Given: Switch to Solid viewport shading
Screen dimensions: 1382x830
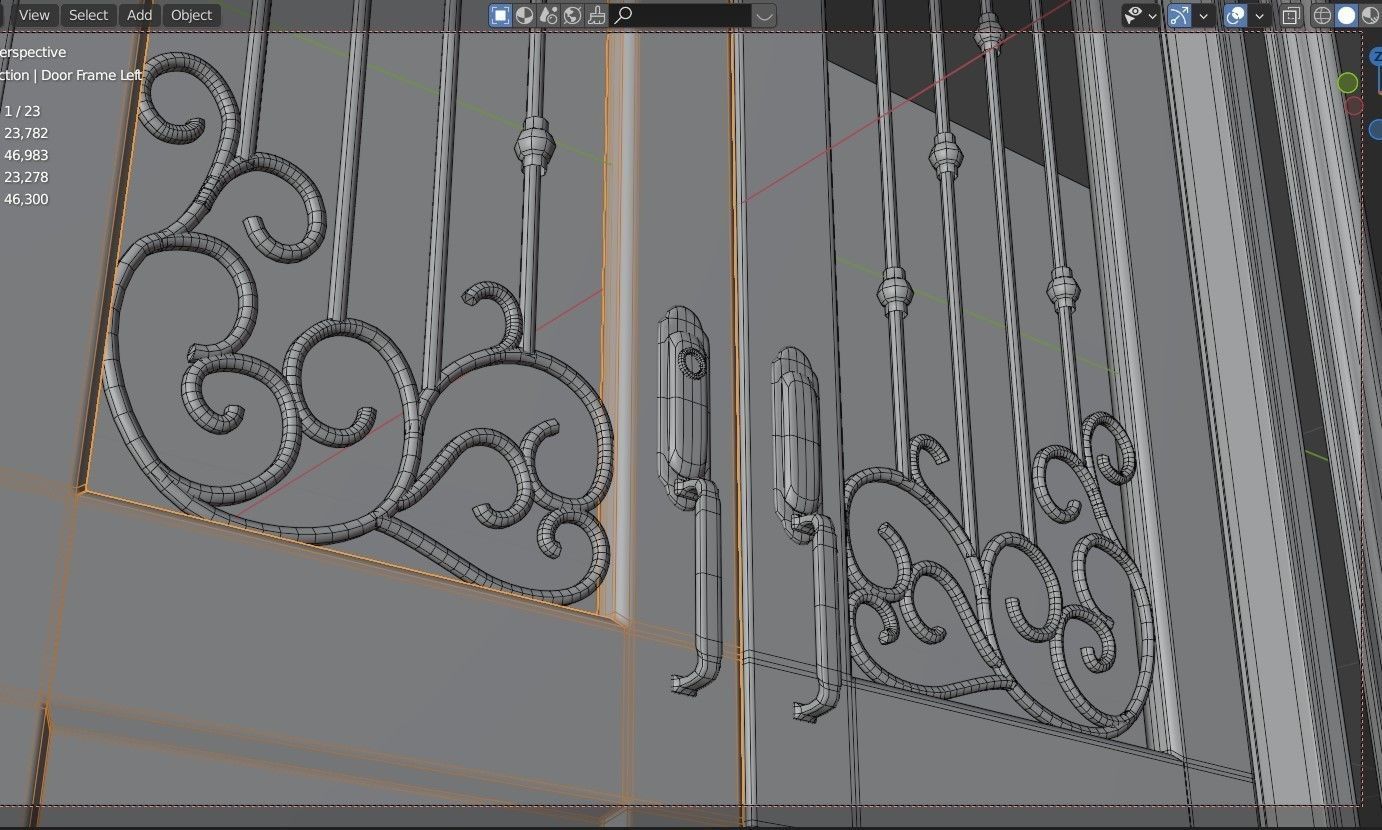Looking at the screenshot, I should point(1346,15).
